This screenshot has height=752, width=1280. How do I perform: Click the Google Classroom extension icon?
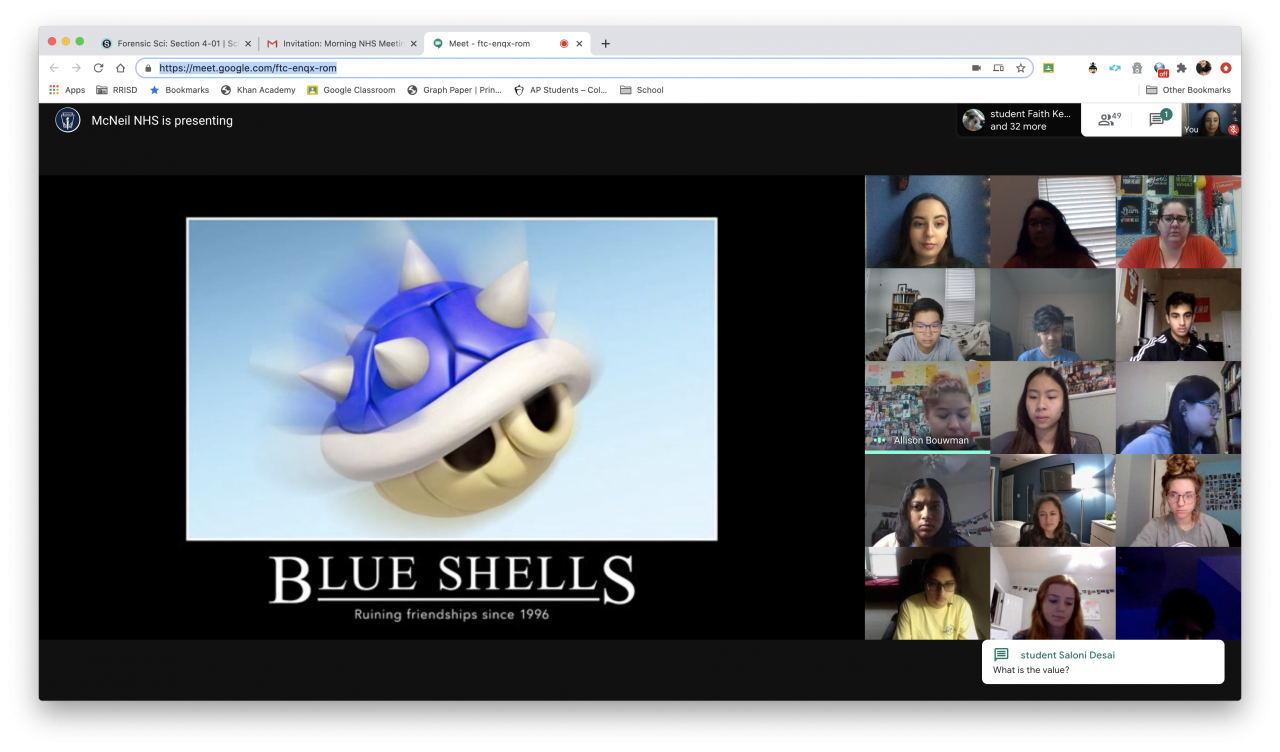coord(1048,68)
